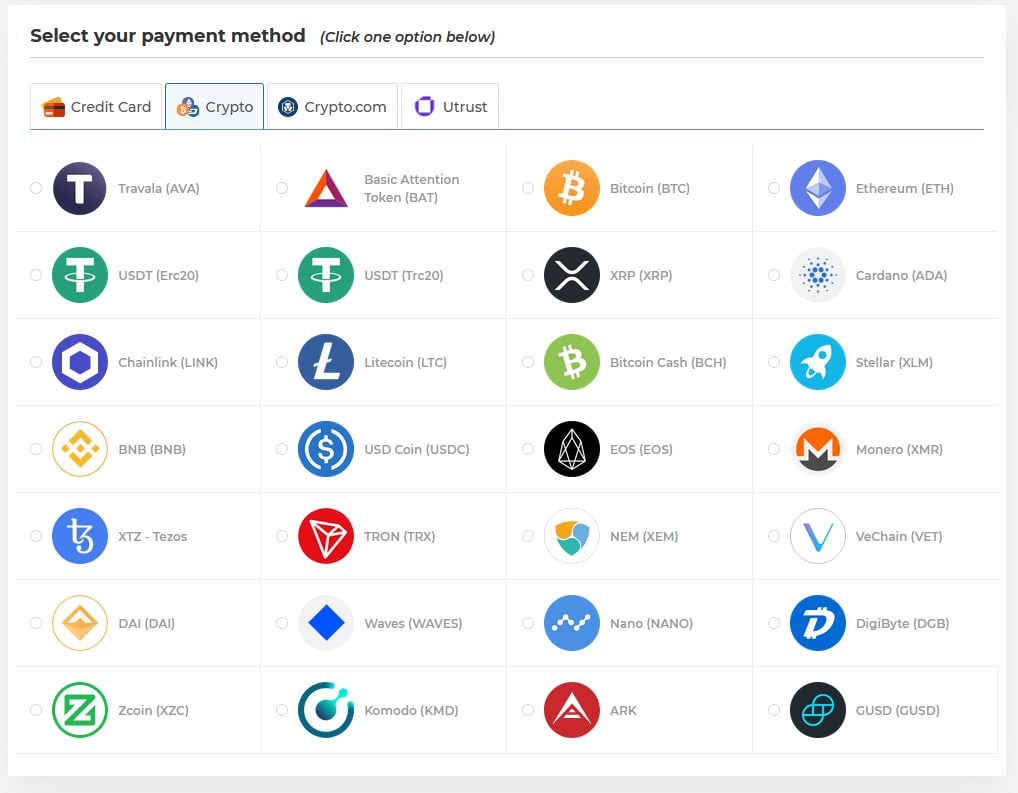This screenshot has height=793, width=1018.
Task: Select the Monero (XMR) radio button
Action: (774, 449)
